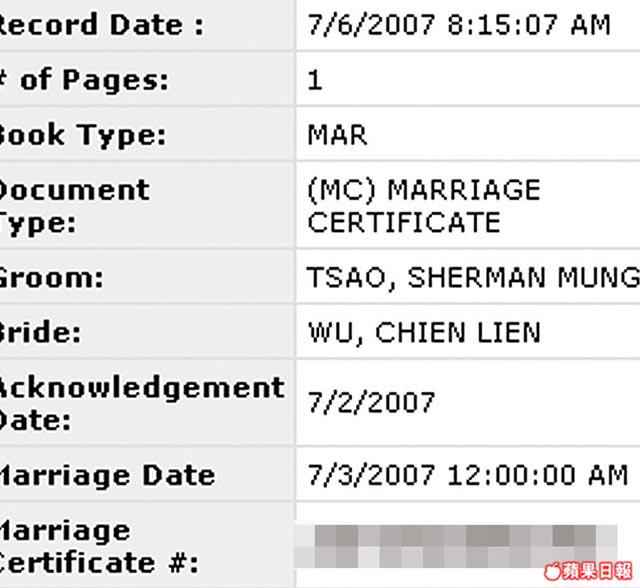Click groom name TSAO, SHERMAN MUNG
The image size is (640, 588).
[473, 278]
